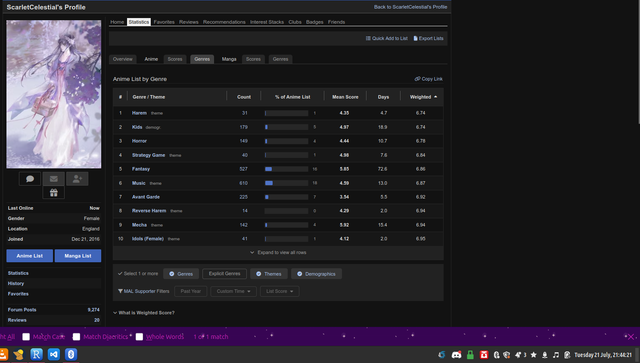Click the Music percentage bar
The width and height of the screenshot is (640, 363).
pos(286,183)
